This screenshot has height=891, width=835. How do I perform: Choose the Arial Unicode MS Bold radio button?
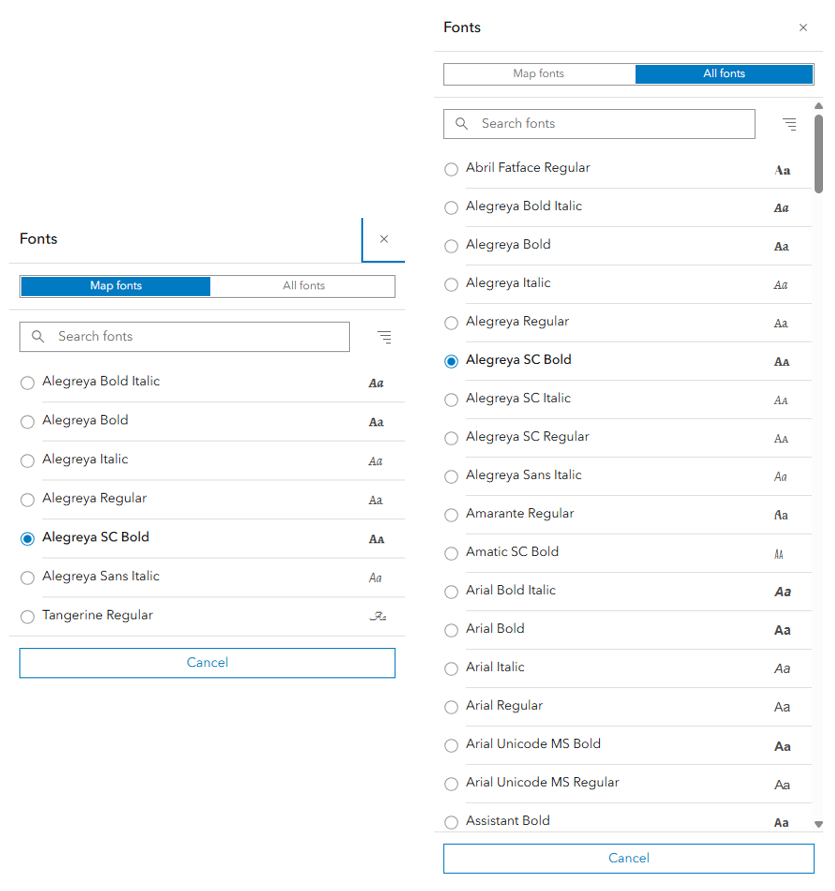[x=451, y=746]
